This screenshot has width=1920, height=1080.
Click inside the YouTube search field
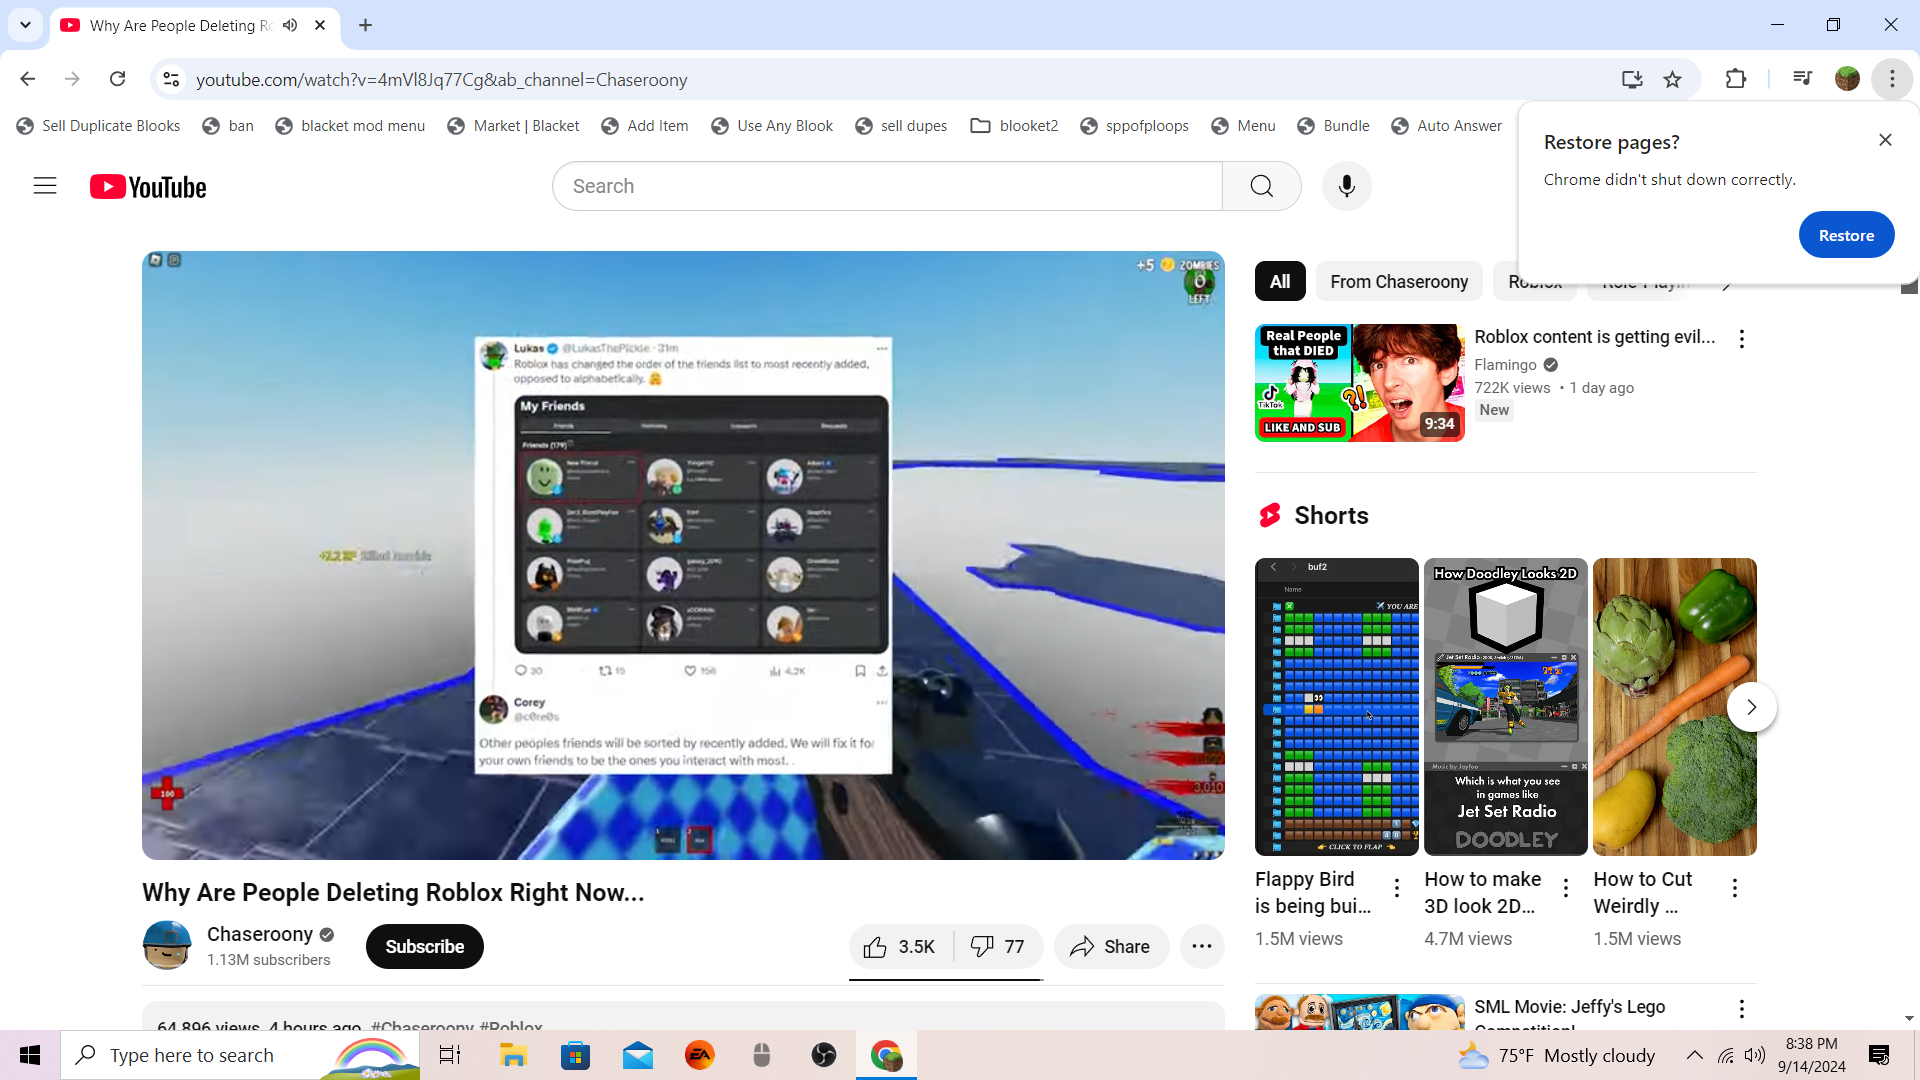tap(886, 186)
